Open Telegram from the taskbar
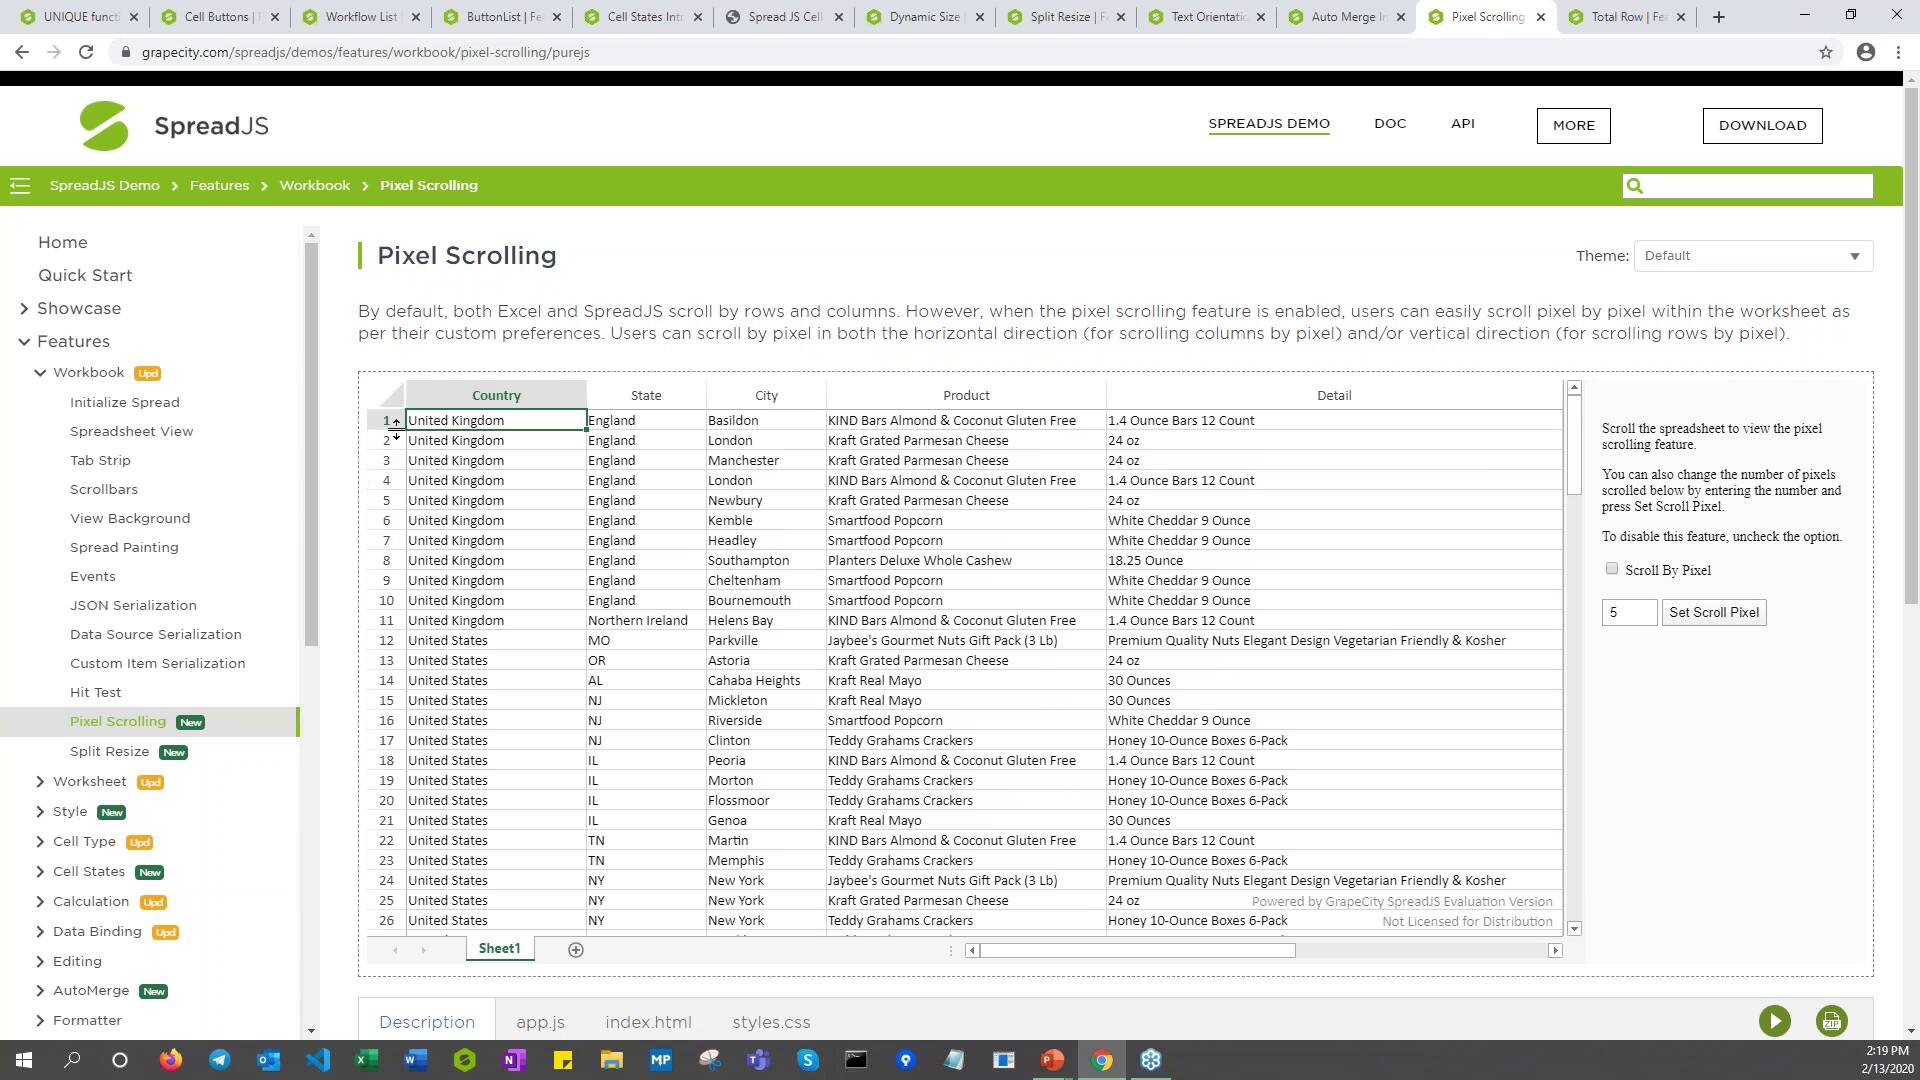Screen dimensions: 1920x1080 [x=220, y=1060]
